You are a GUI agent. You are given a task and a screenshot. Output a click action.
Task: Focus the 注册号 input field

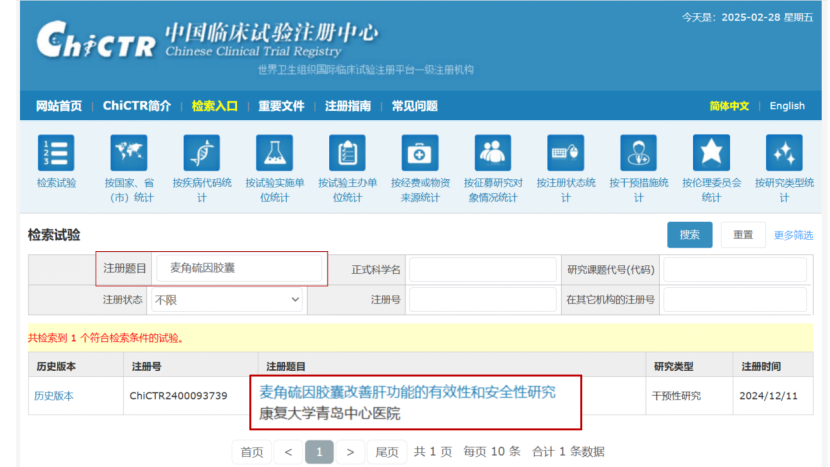tap(483, 300)
